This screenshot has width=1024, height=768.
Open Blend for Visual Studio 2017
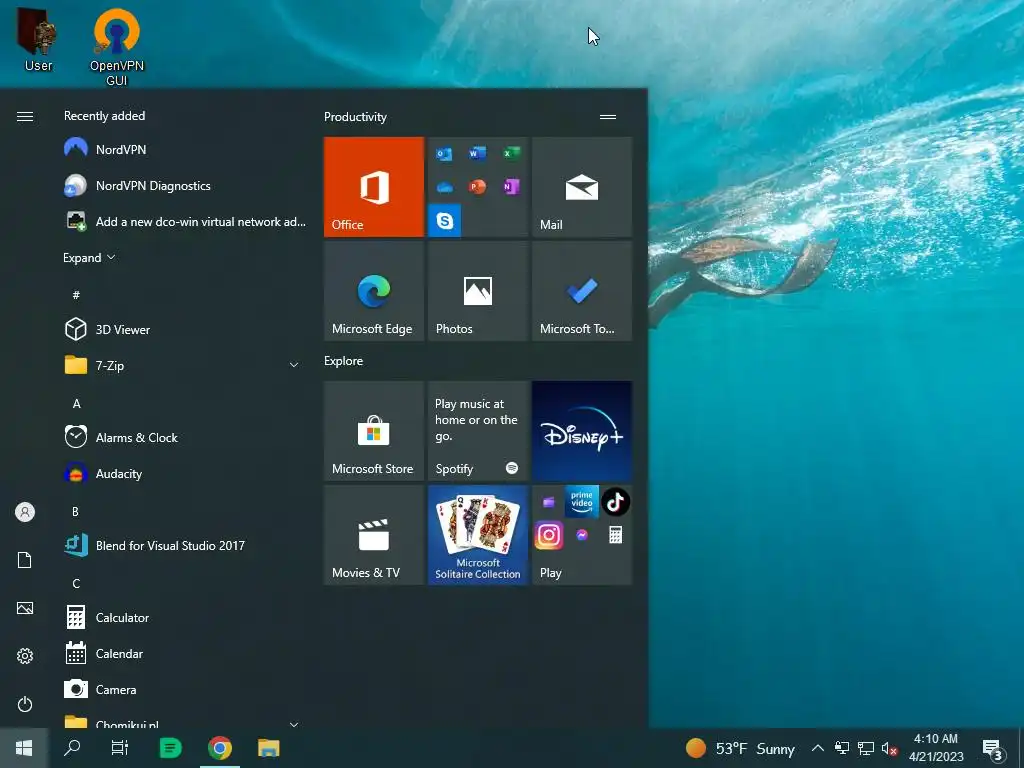183,545
